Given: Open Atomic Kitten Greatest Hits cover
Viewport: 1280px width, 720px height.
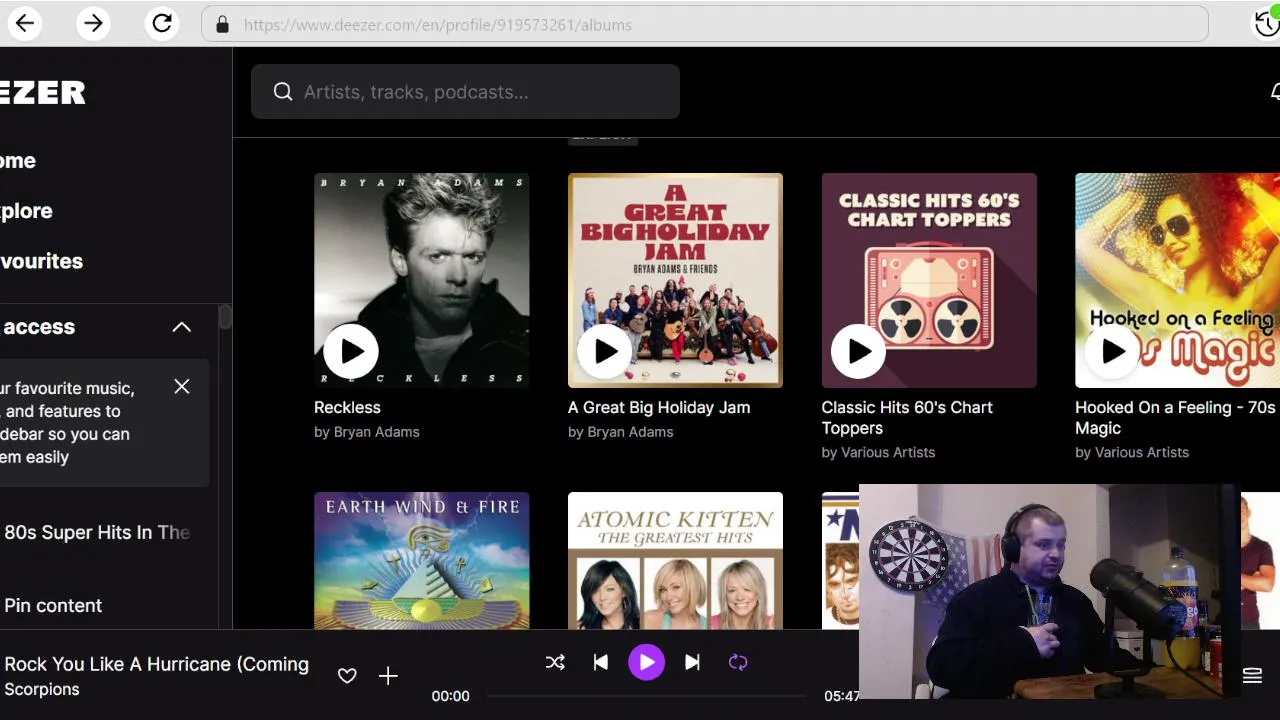Looking at the screenshot, I should (x=675, y=560).
